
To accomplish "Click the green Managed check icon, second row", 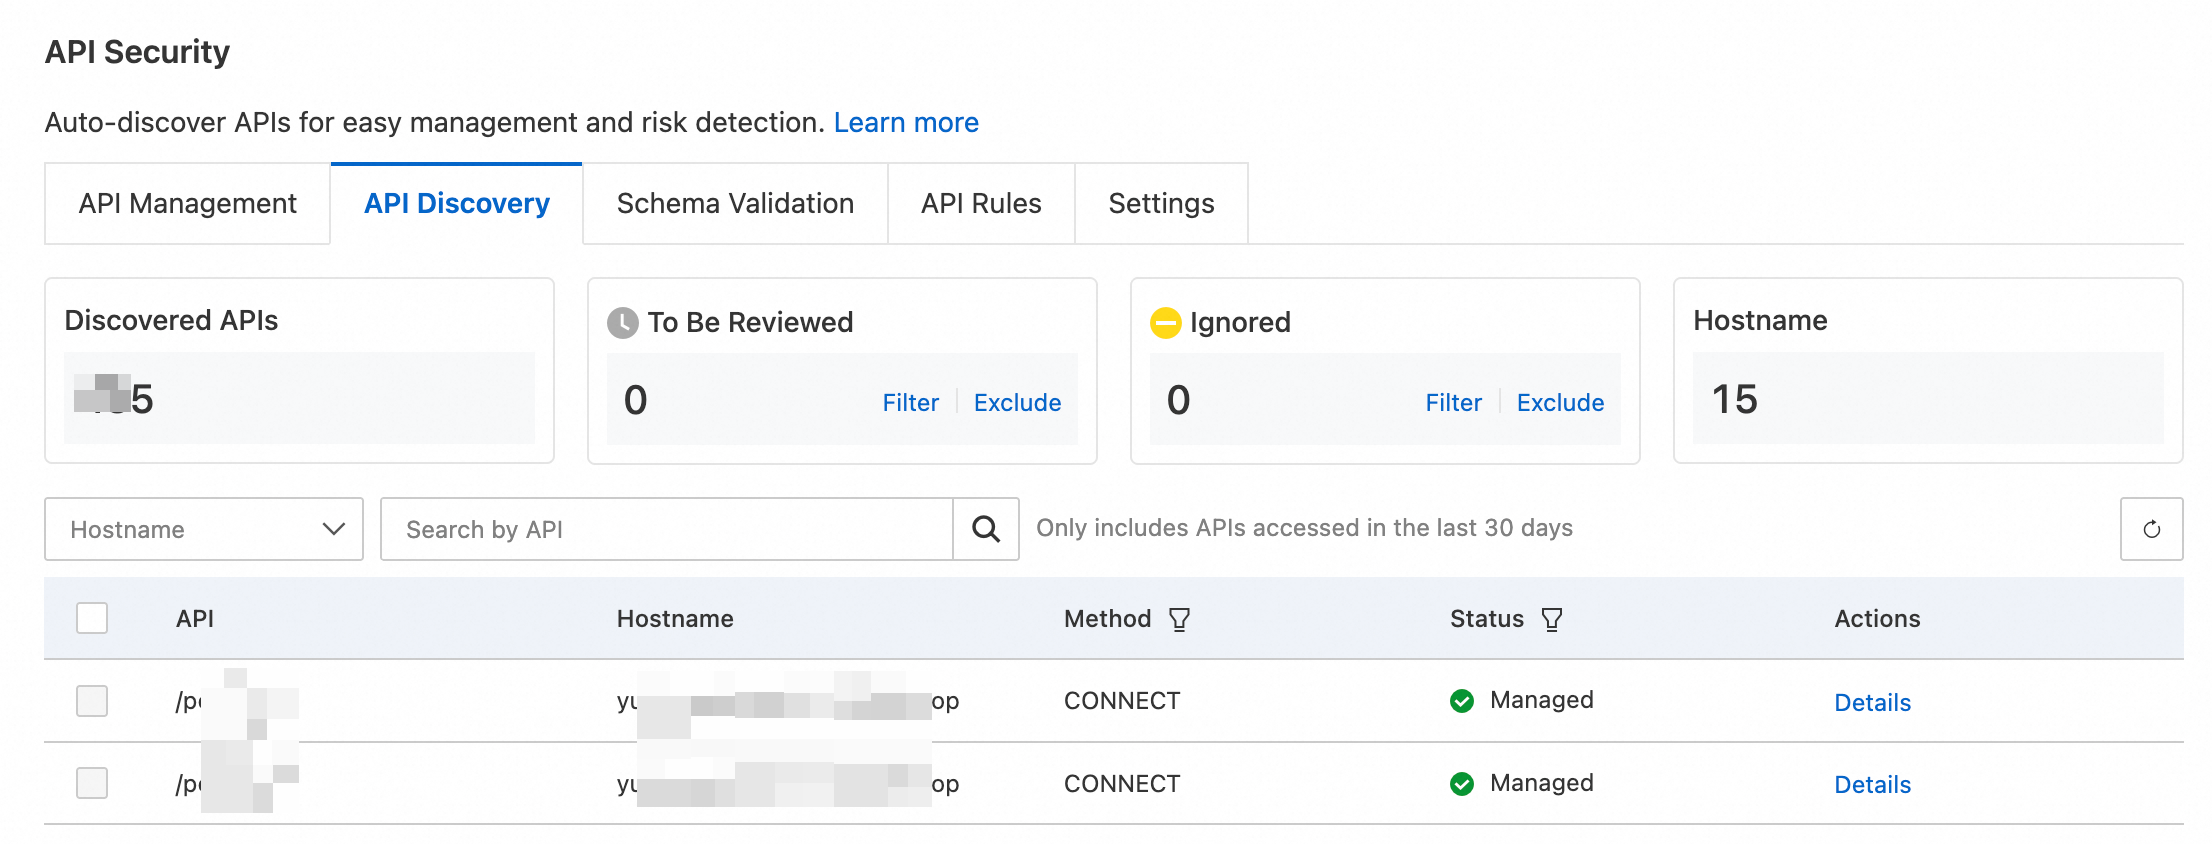I will tap(1461, 784).
